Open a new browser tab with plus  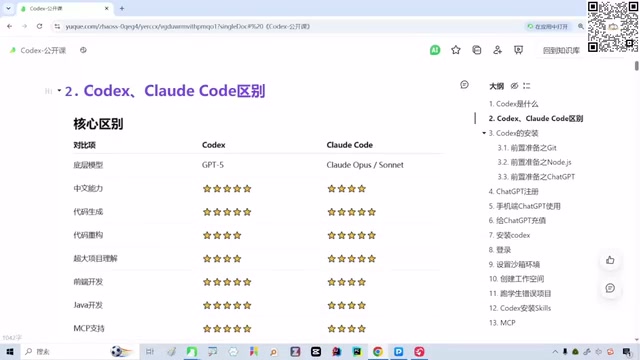(122, 8)
